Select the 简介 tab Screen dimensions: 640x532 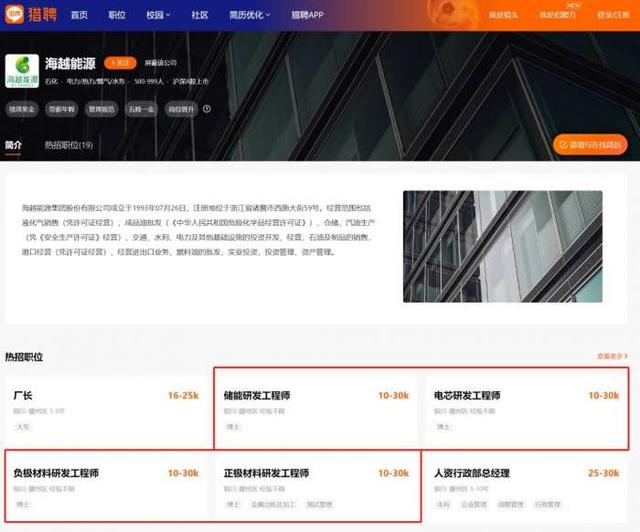click(x=14, y=145)
